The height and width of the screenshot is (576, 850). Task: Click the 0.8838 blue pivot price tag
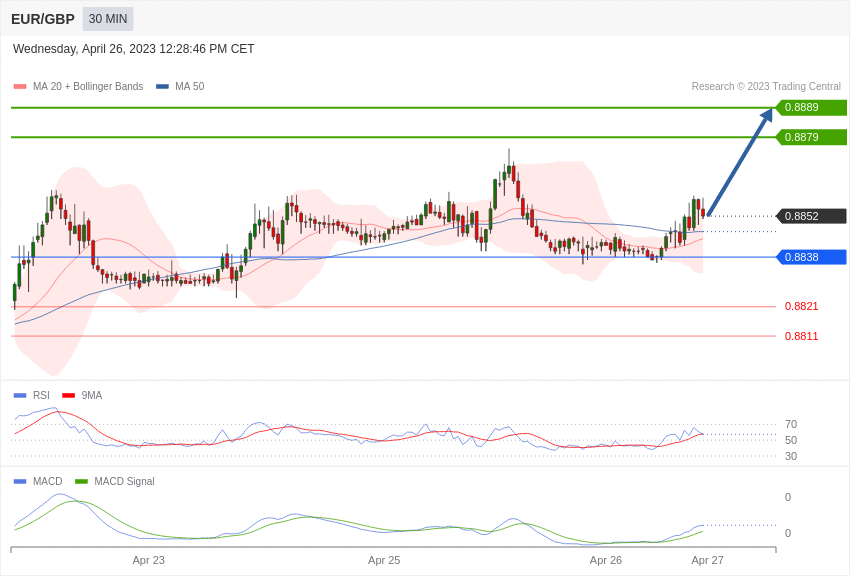[812, 257]
